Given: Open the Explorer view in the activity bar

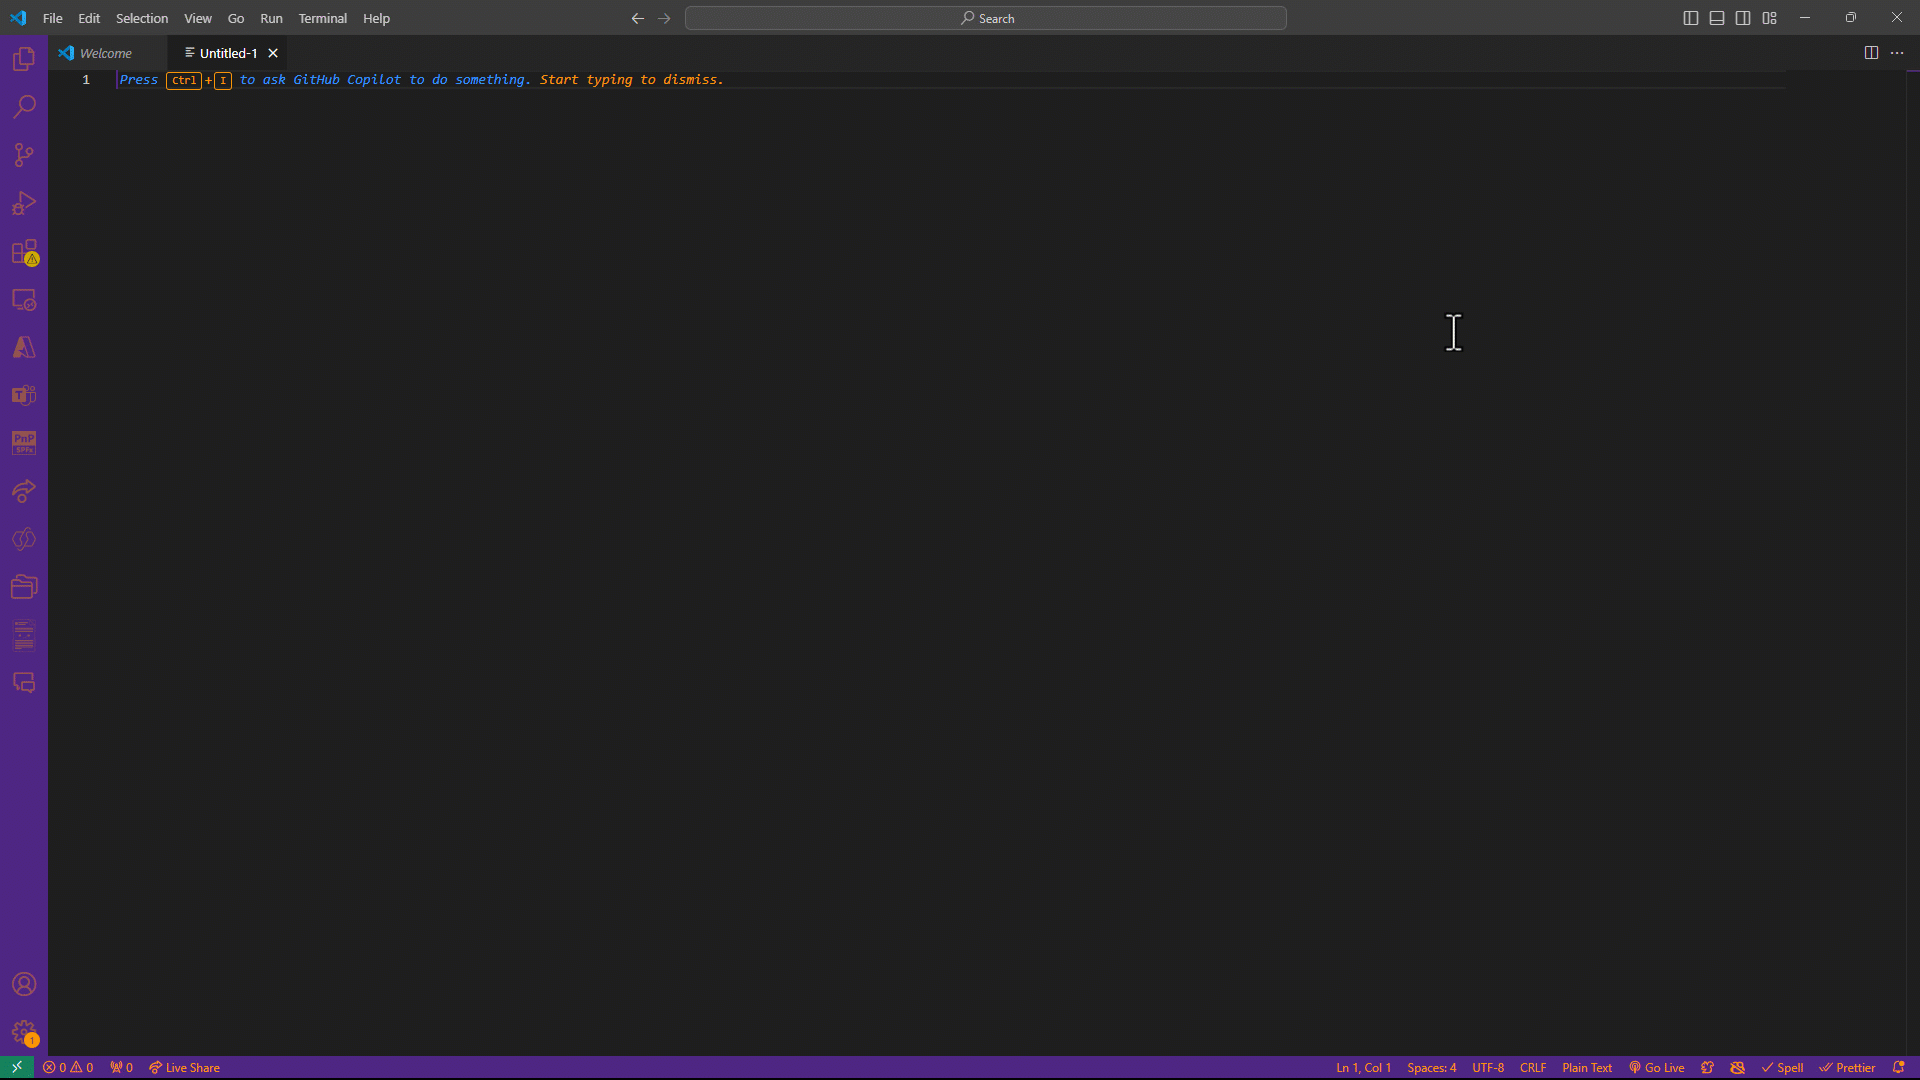Looking at the screenshot, I should (24, 59).
